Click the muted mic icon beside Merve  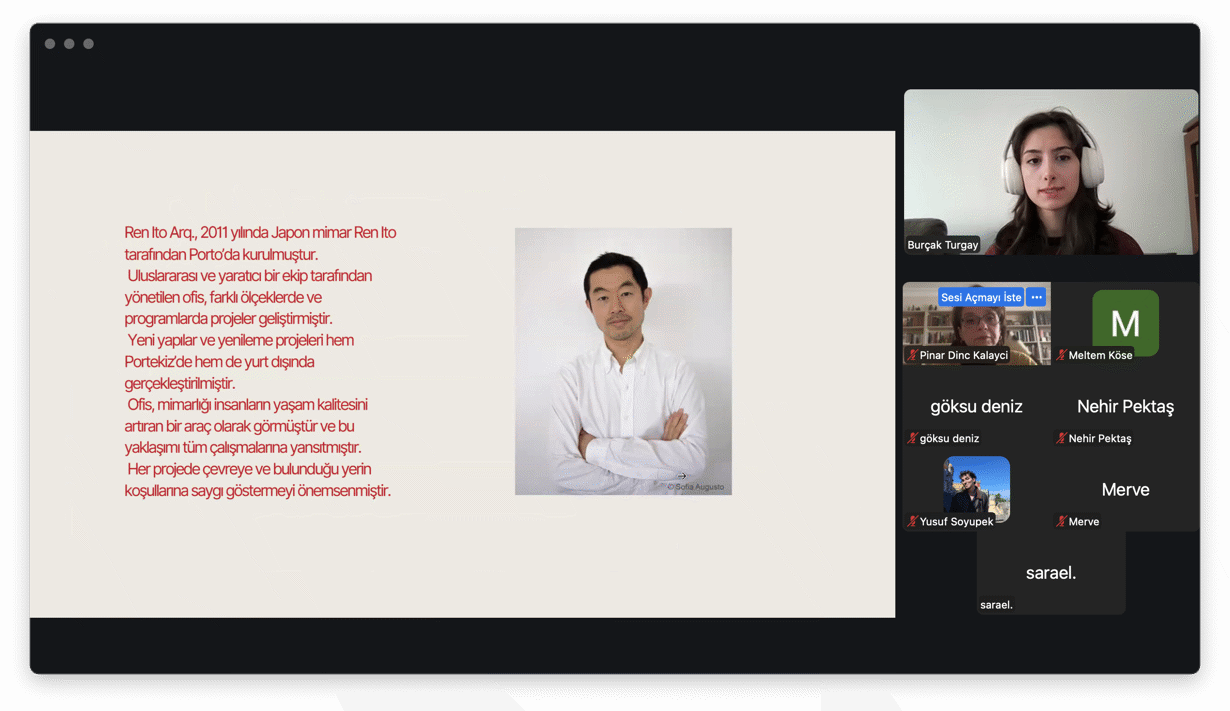(x=1061, y=521)
